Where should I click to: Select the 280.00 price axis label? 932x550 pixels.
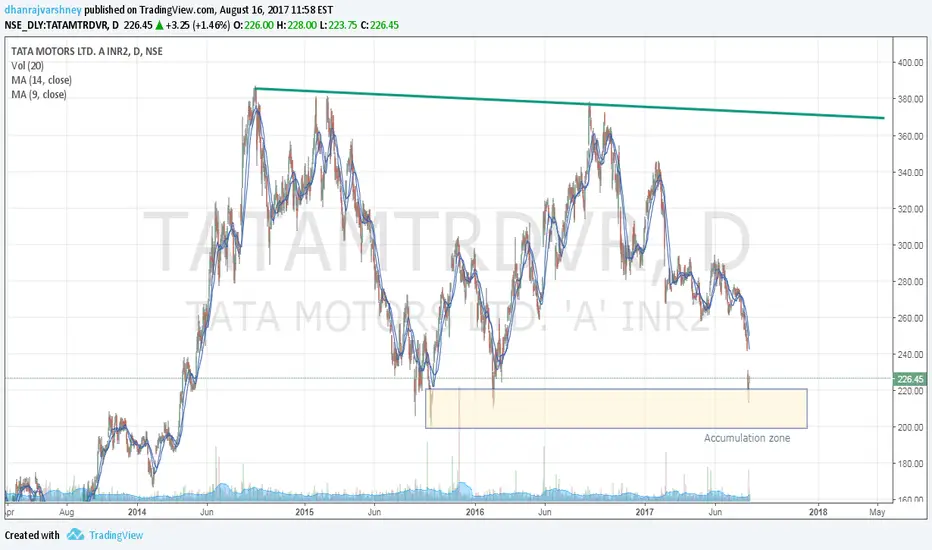[911, 281]
